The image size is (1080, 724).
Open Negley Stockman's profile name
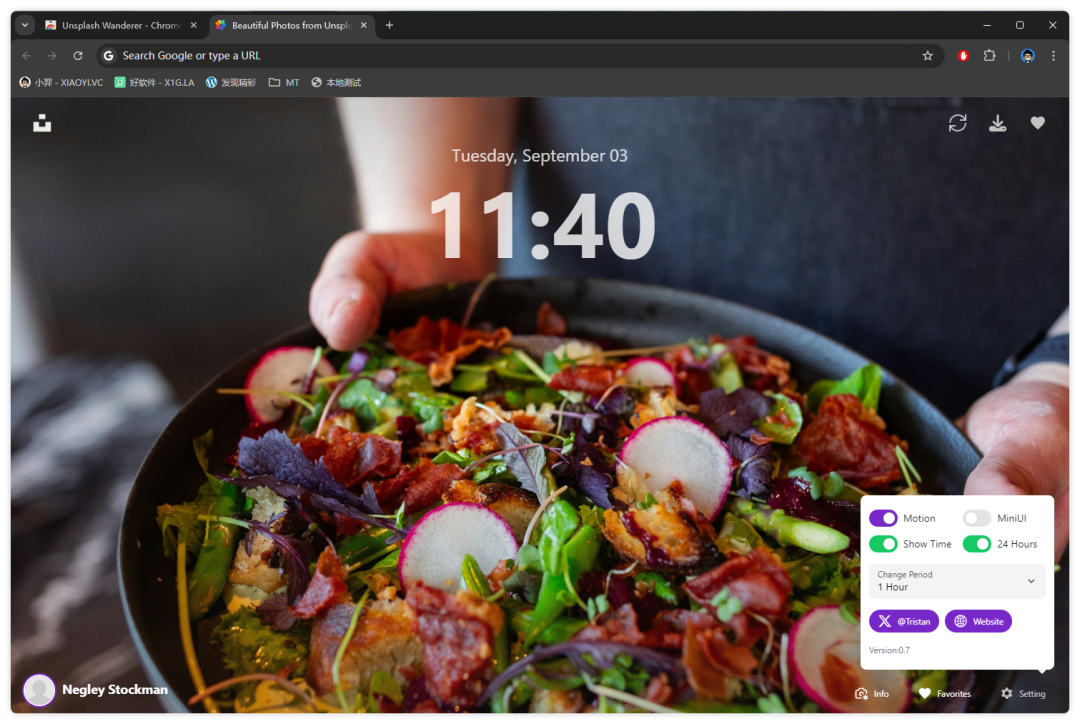[x=115, y=690]
